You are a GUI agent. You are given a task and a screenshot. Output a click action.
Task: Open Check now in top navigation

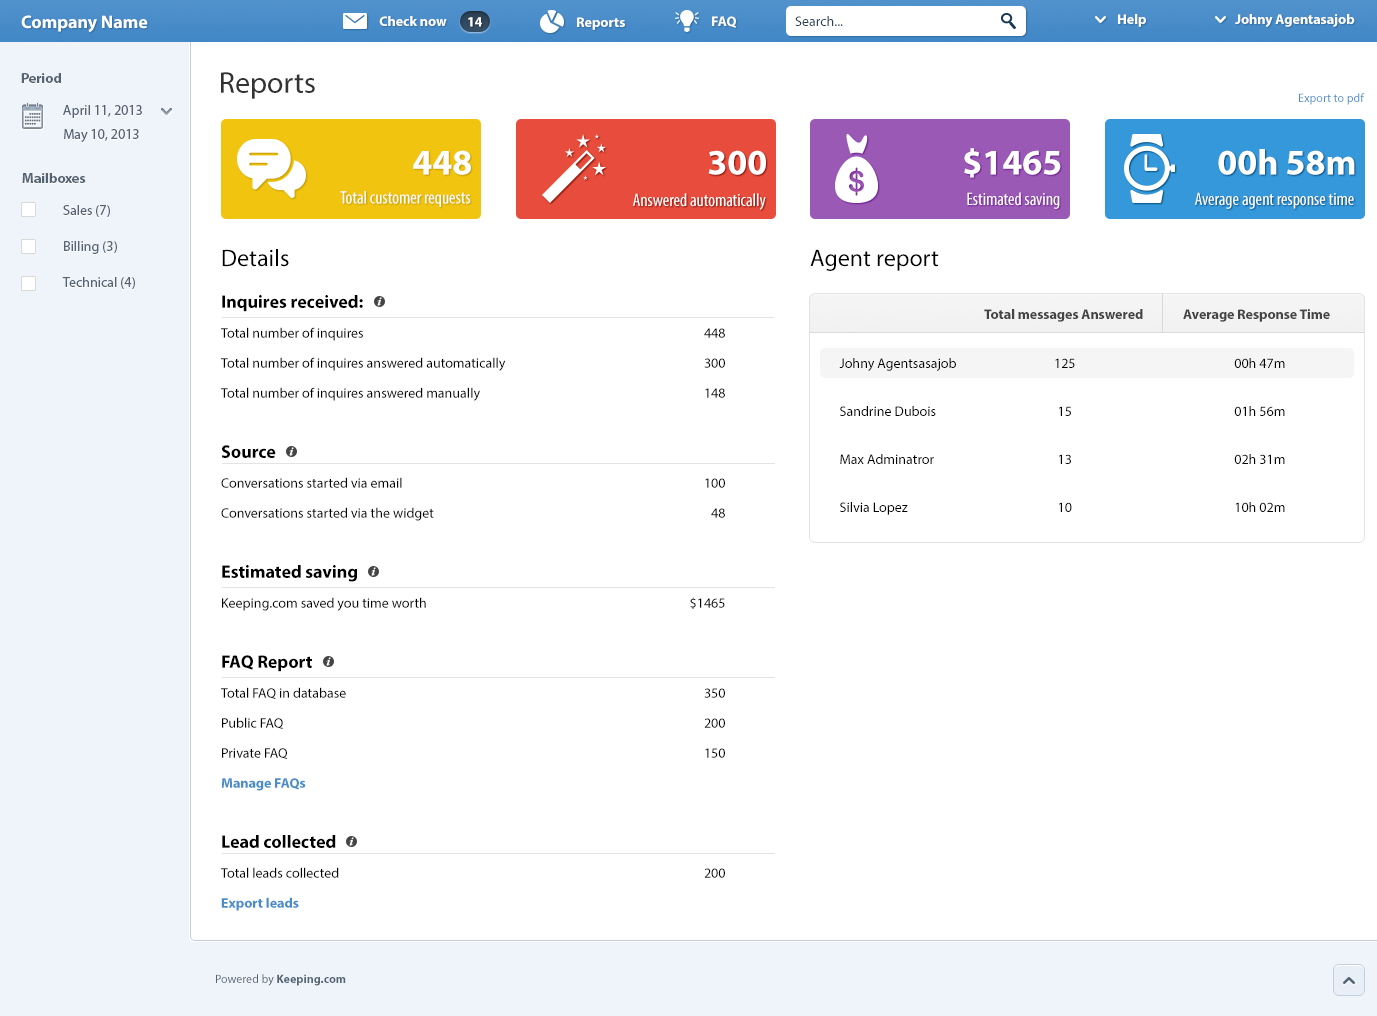[x=413, y=21]
